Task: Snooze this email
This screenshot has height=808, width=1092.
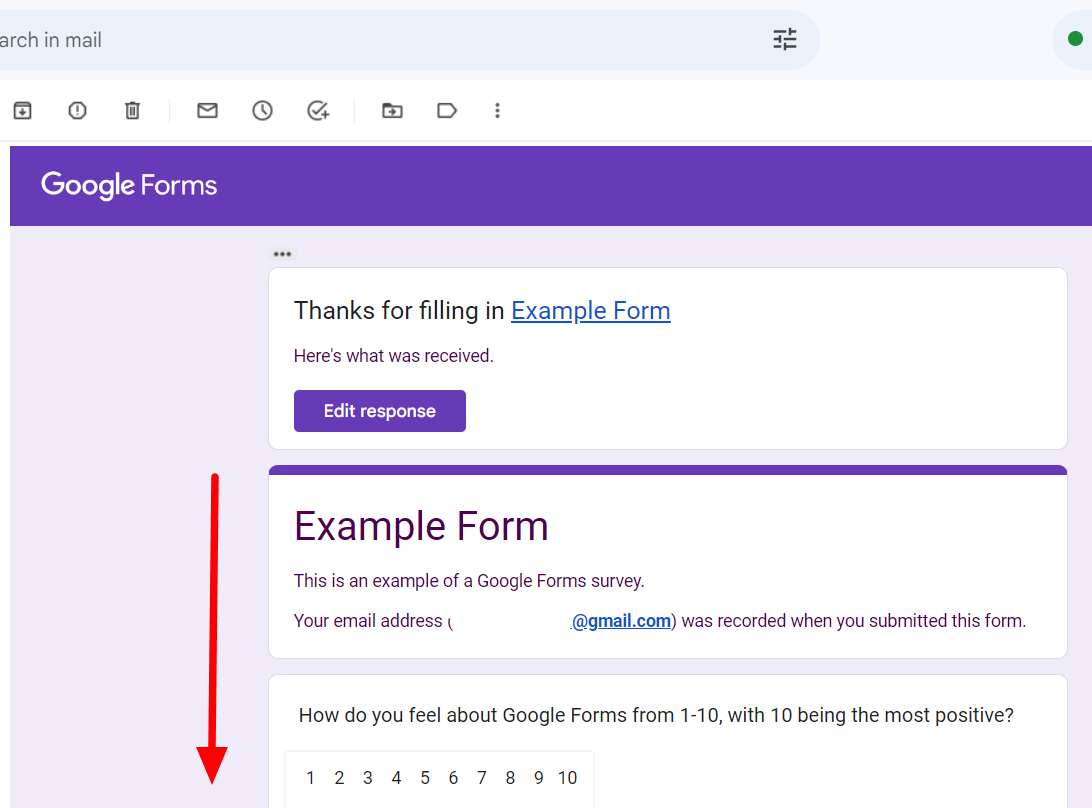Action: coord(263,111)
